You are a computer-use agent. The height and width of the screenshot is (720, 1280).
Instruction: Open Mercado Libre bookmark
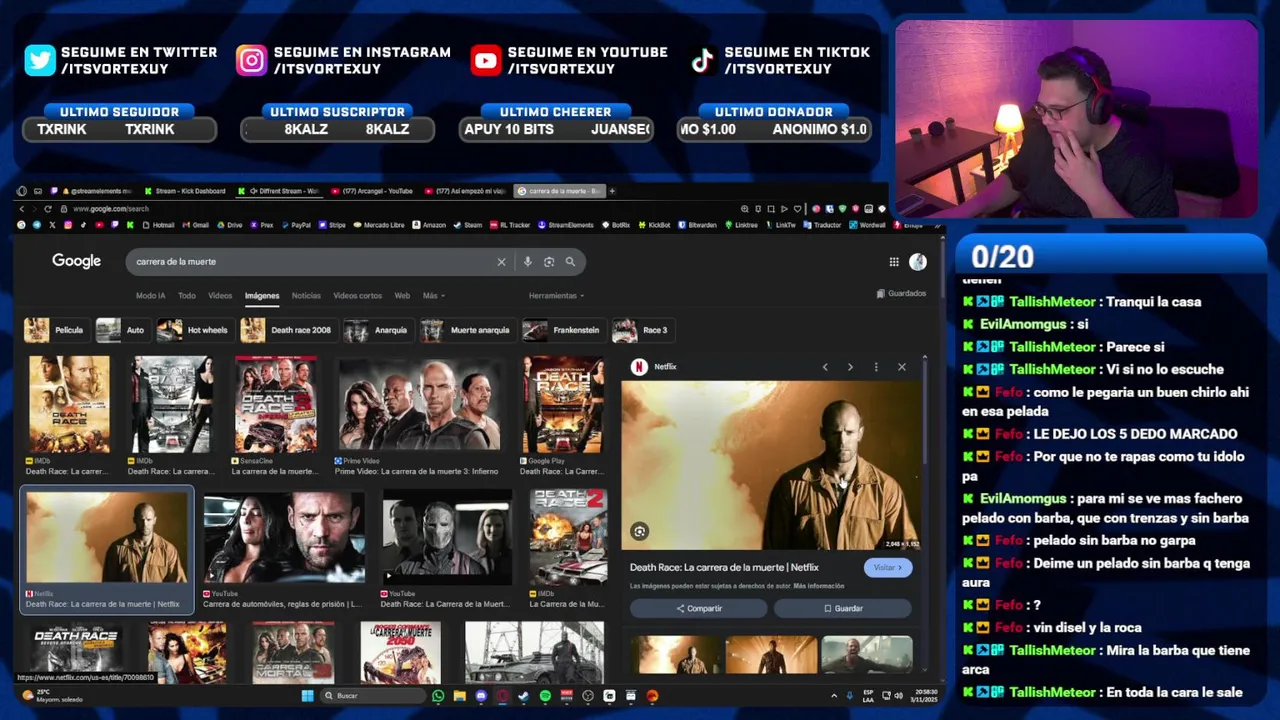coord(378,225)
